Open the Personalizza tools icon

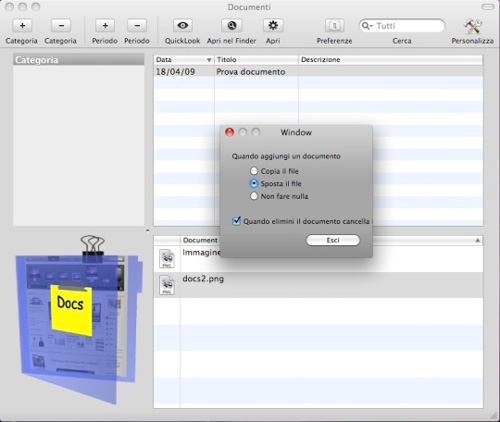click(473, 26)
